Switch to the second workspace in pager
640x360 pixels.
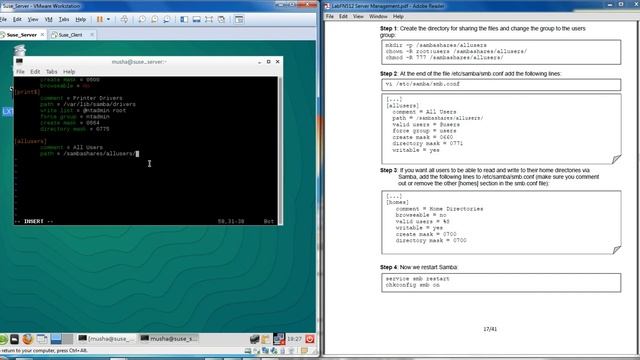click(67, 339)
